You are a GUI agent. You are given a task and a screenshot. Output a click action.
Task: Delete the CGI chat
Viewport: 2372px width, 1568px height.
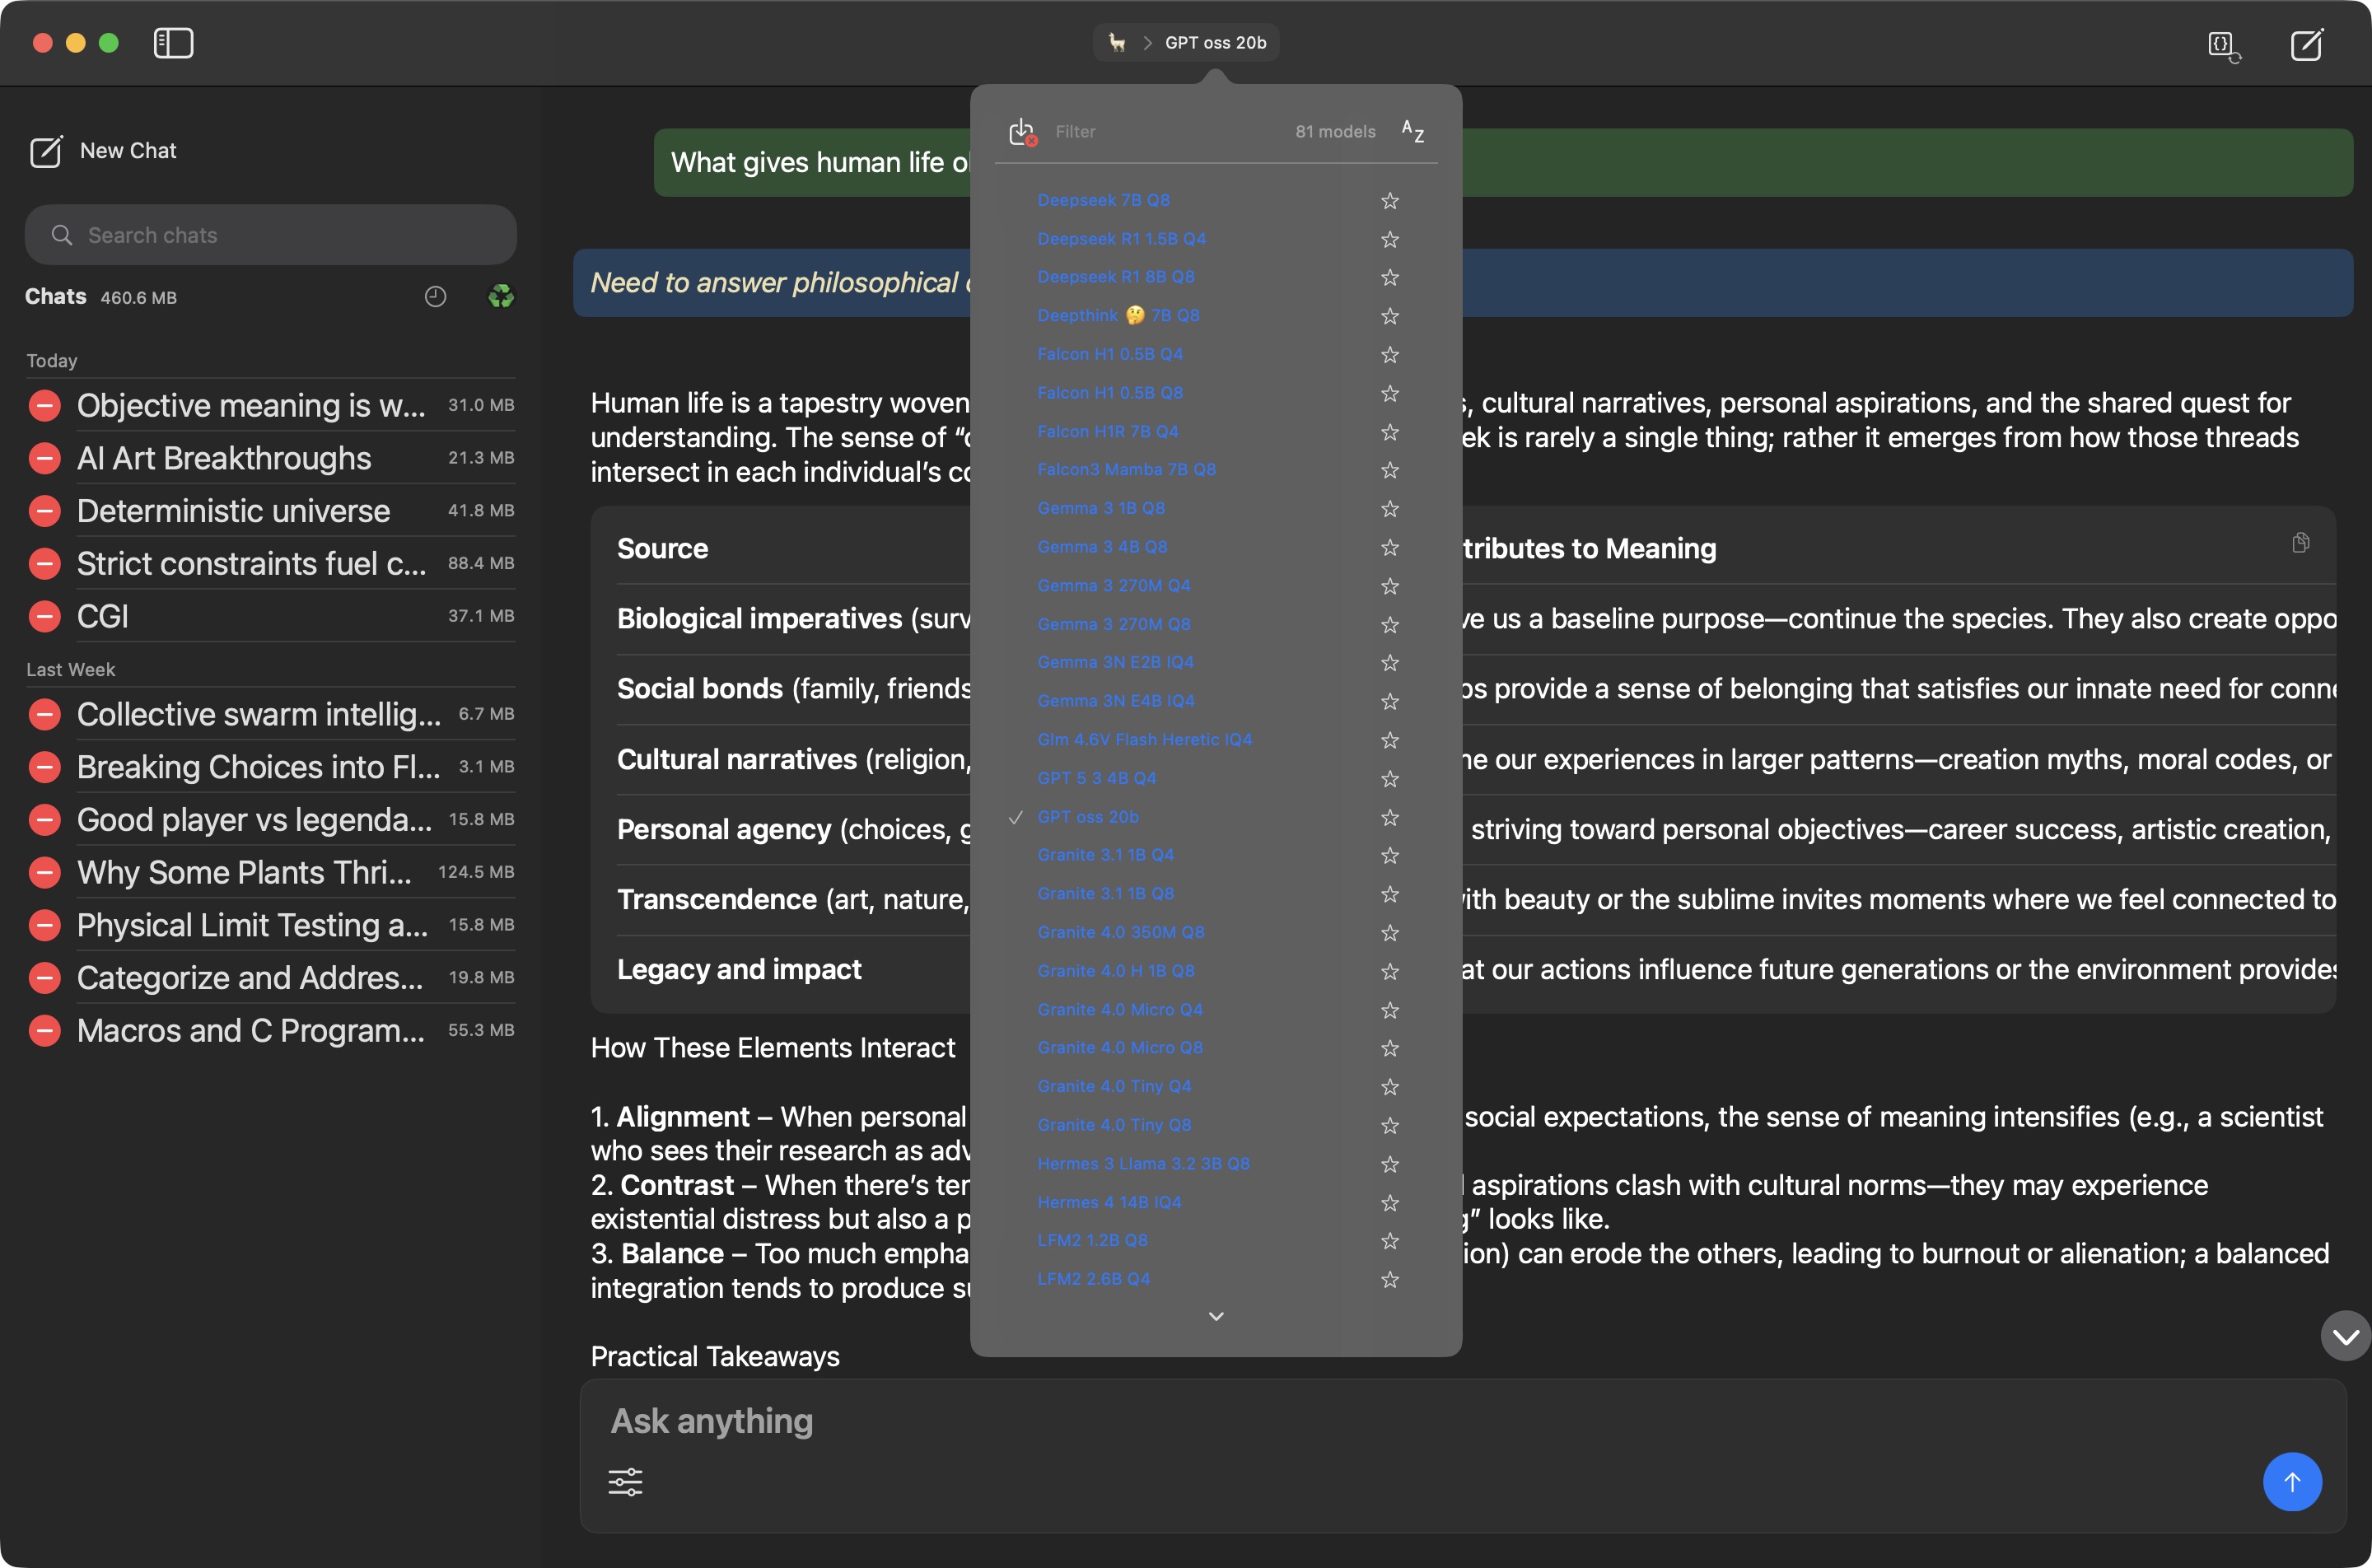tap(44, 616)
